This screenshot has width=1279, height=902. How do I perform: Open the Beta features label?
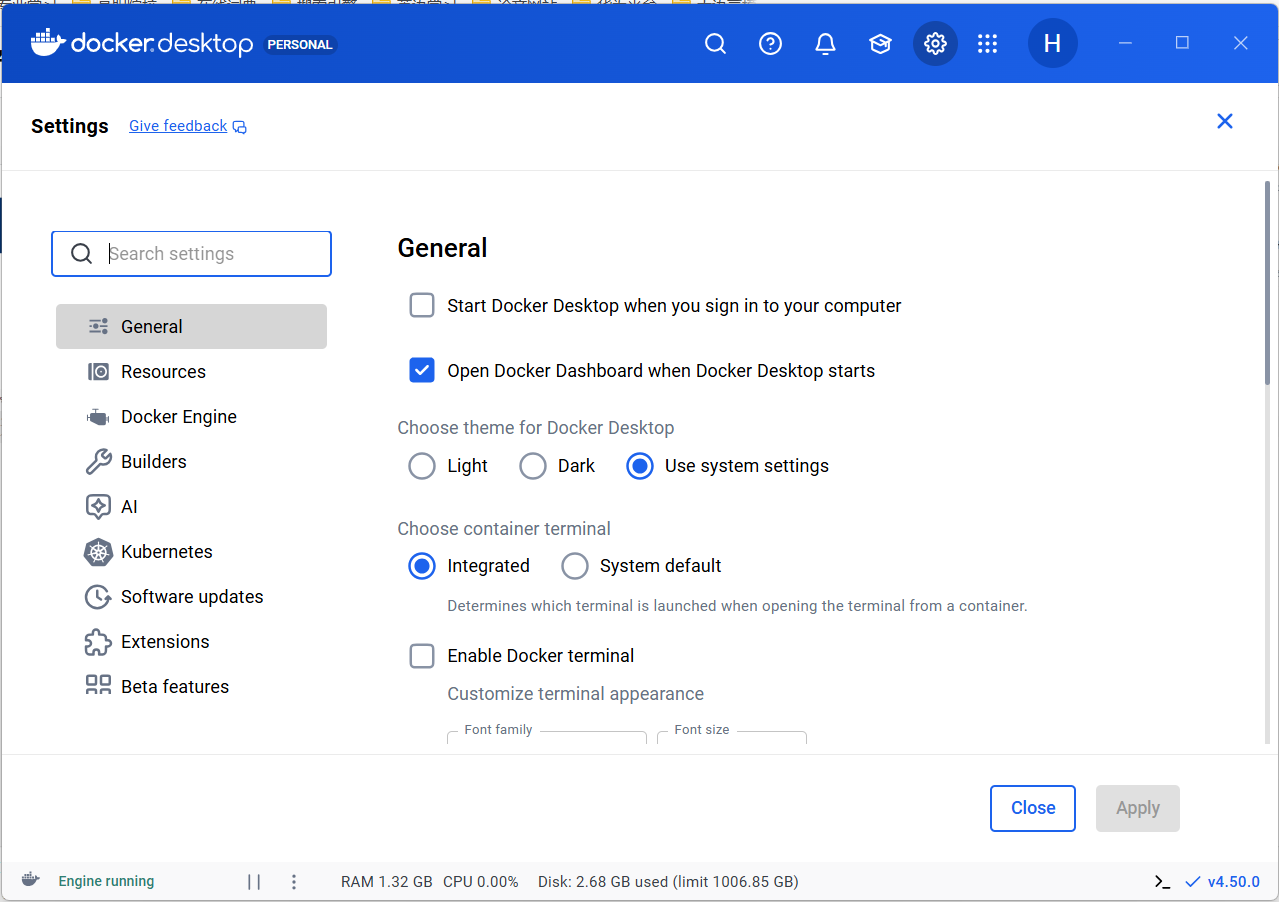coord(175,686)
